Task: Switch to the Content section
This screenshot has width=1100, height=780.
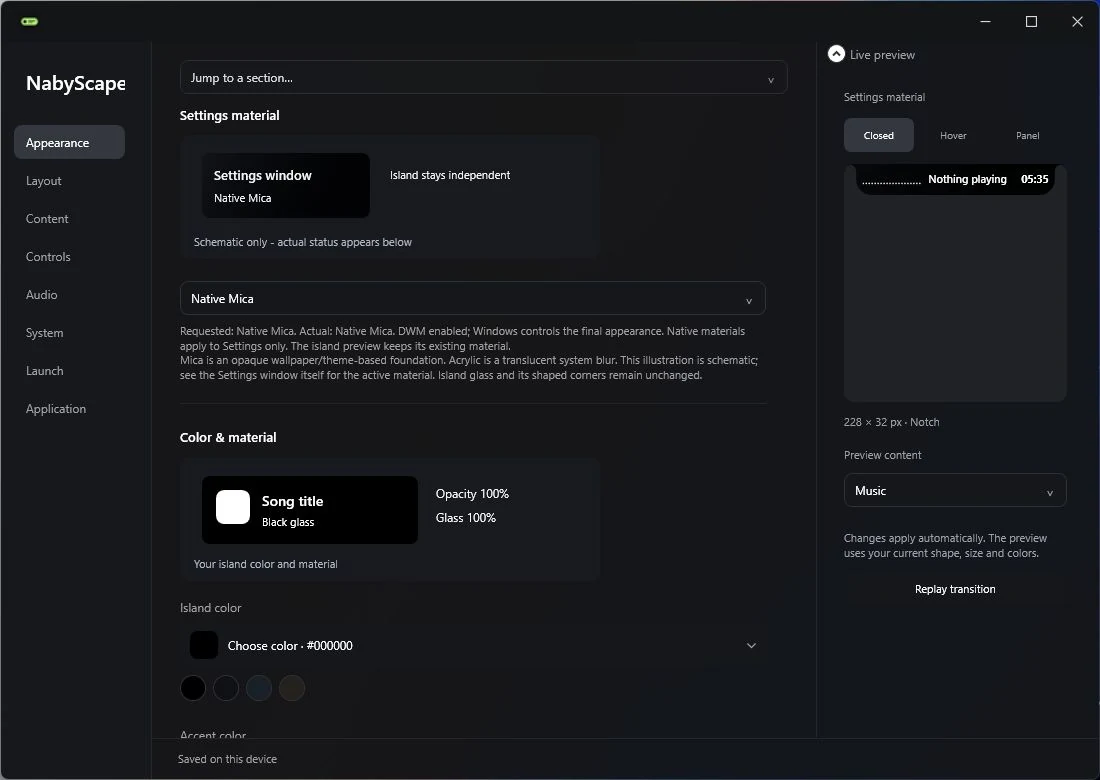Action: point(69,218)
